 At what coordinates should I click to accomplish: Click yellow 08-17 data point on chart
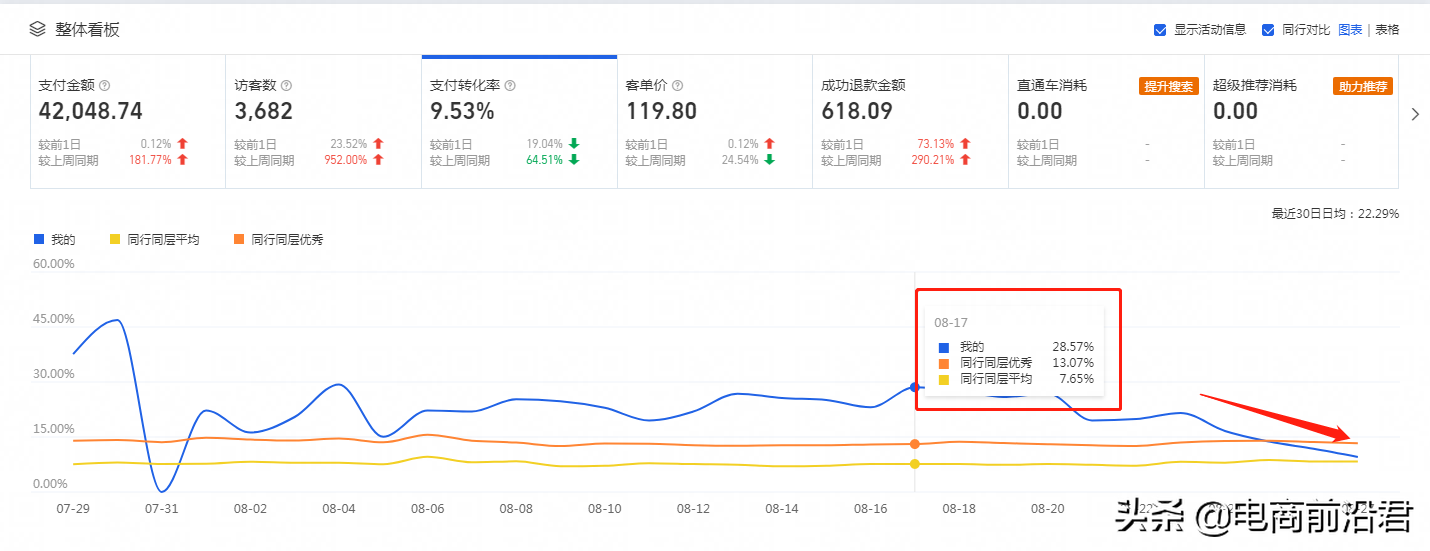pyautogui.click(x=914, y=464)
